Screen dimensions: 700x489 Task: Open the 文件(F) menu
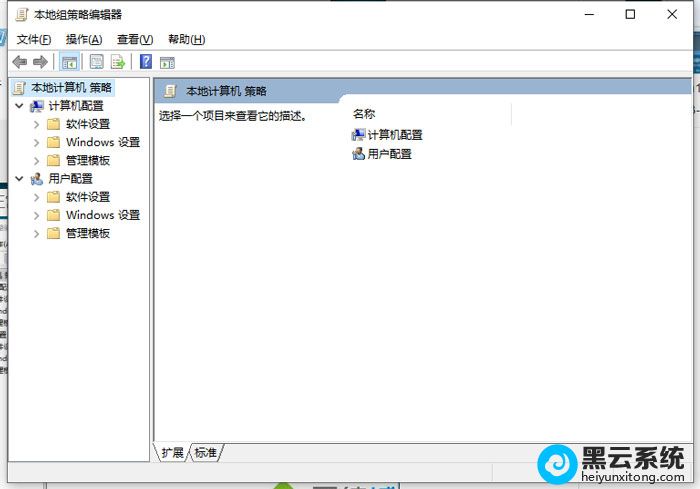point(34,39)
